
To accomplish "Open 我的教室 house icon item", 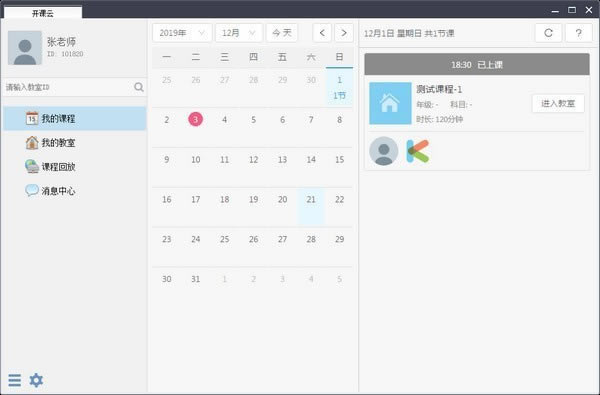I will point(32,143).
